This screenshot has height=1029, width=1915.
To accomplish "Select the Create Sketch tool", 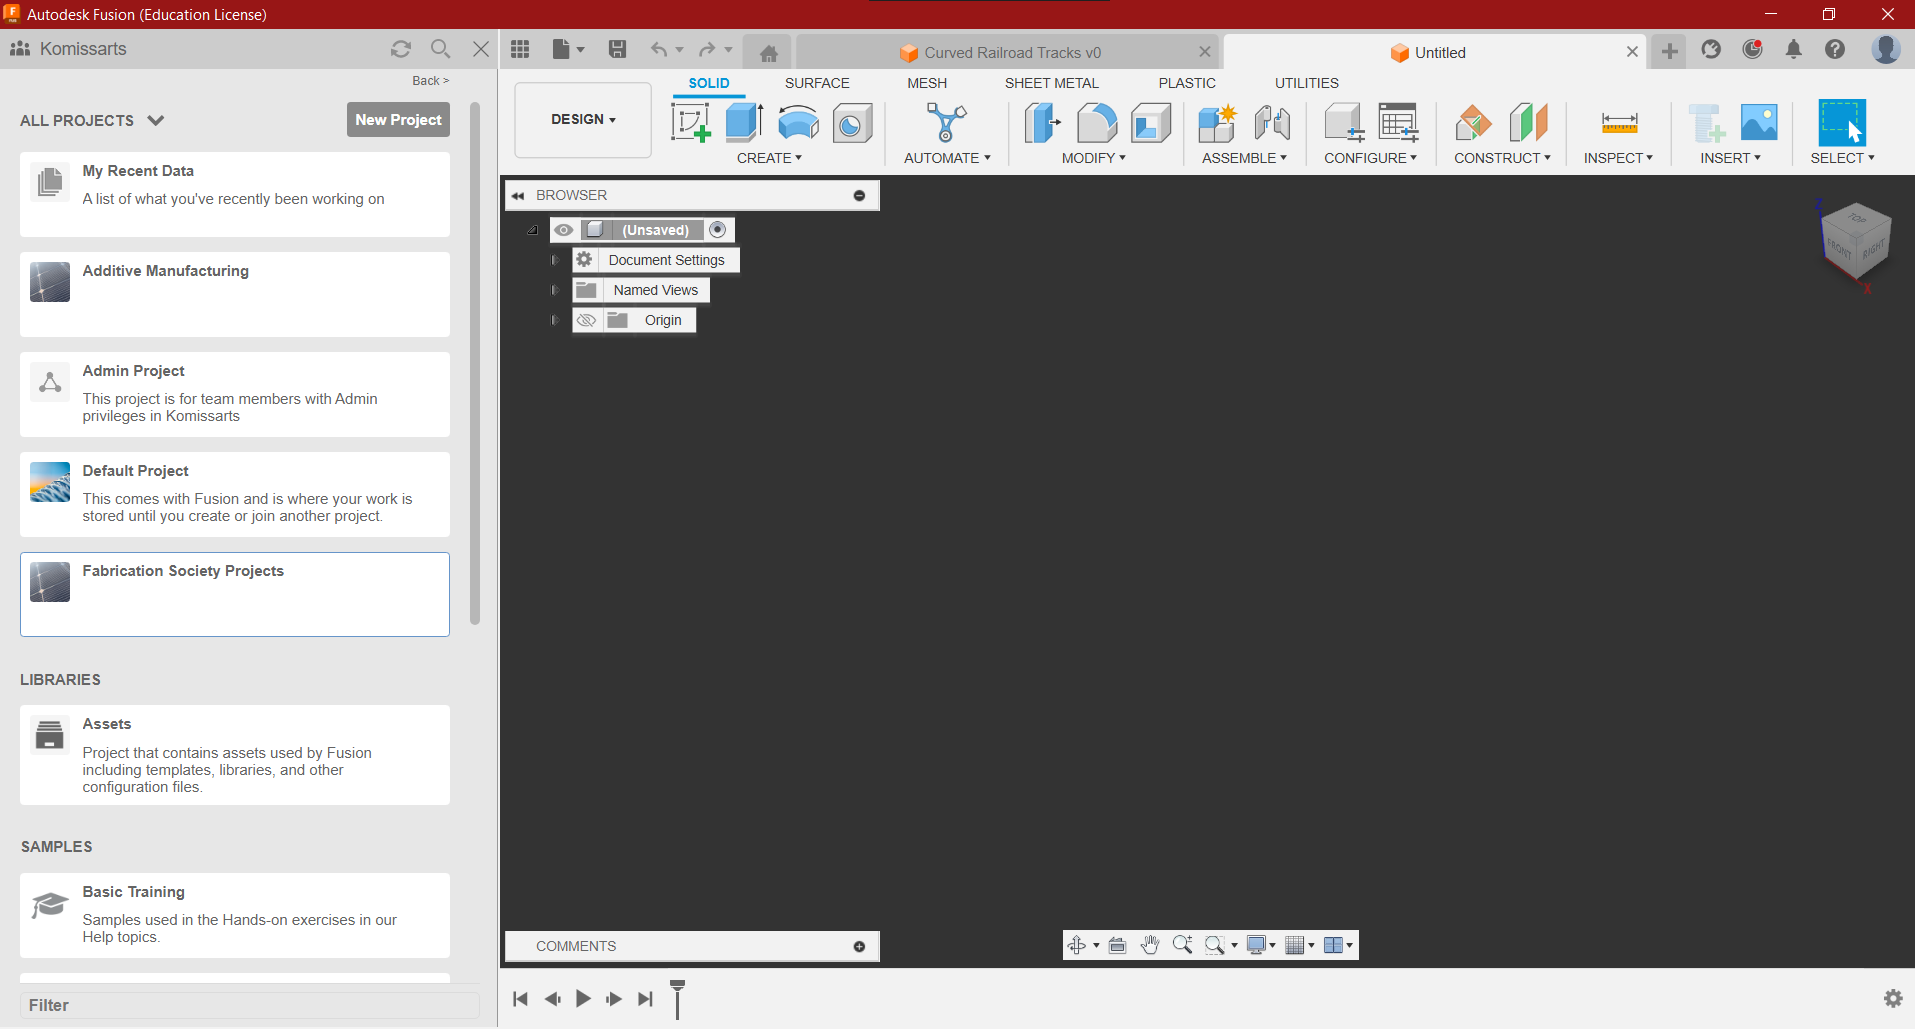I will pyautogui.click(x=690, y=123).
